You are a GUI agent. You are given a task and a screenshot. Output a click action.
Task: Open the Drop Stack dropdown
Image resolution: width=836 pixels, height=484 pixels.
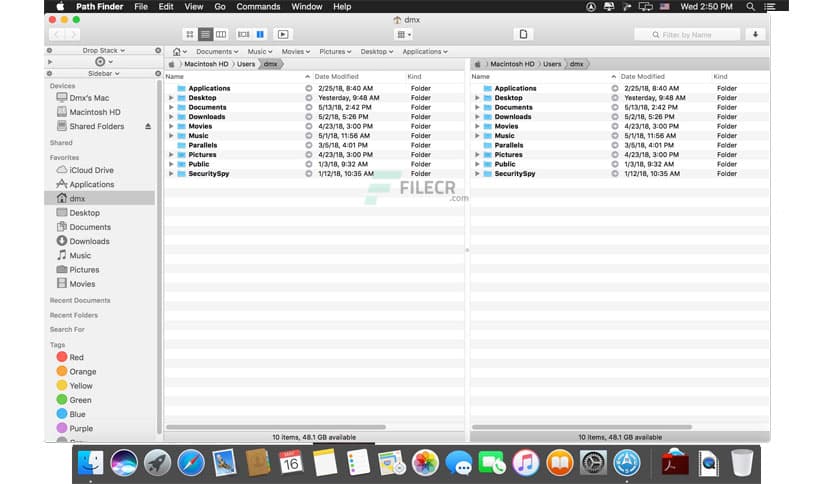coord(102,50)
